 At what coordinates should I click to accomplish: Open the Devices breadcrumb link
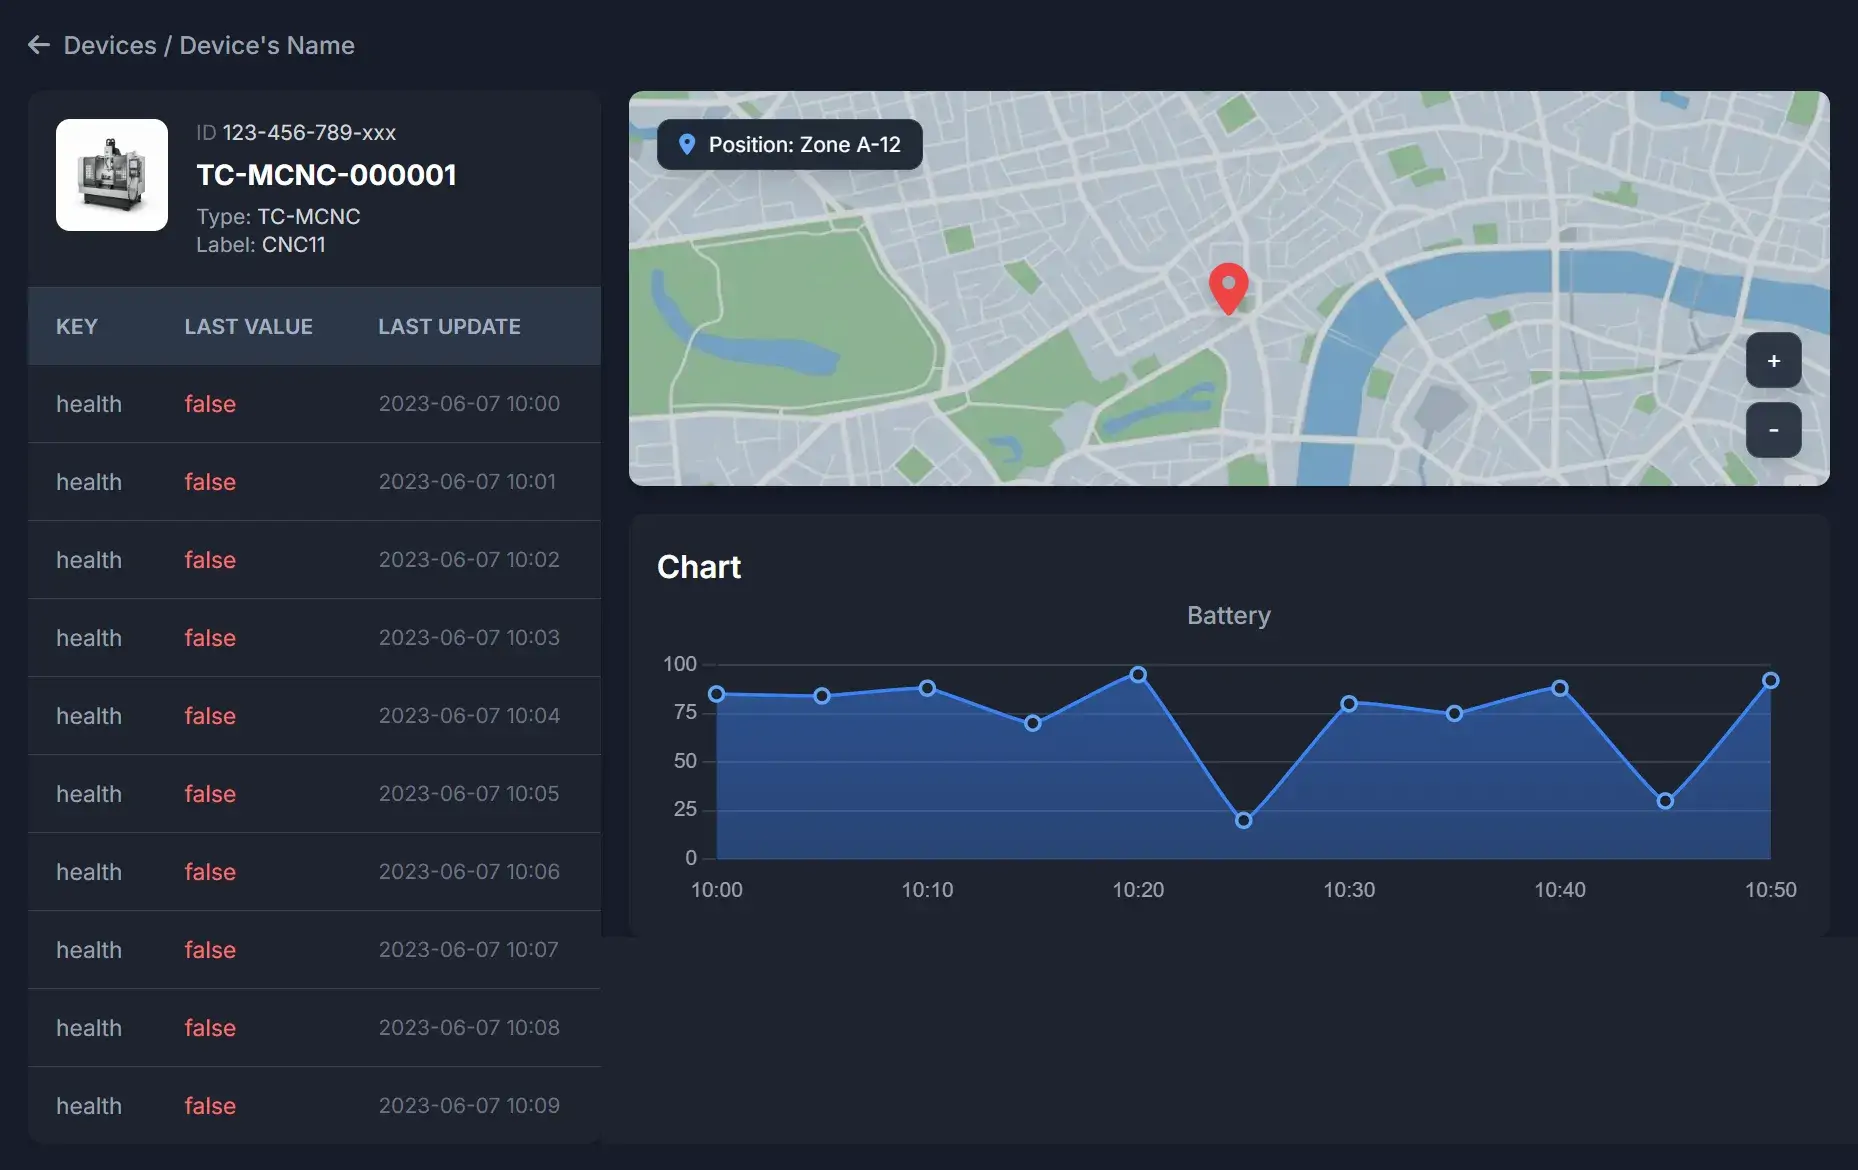[111, 45]
